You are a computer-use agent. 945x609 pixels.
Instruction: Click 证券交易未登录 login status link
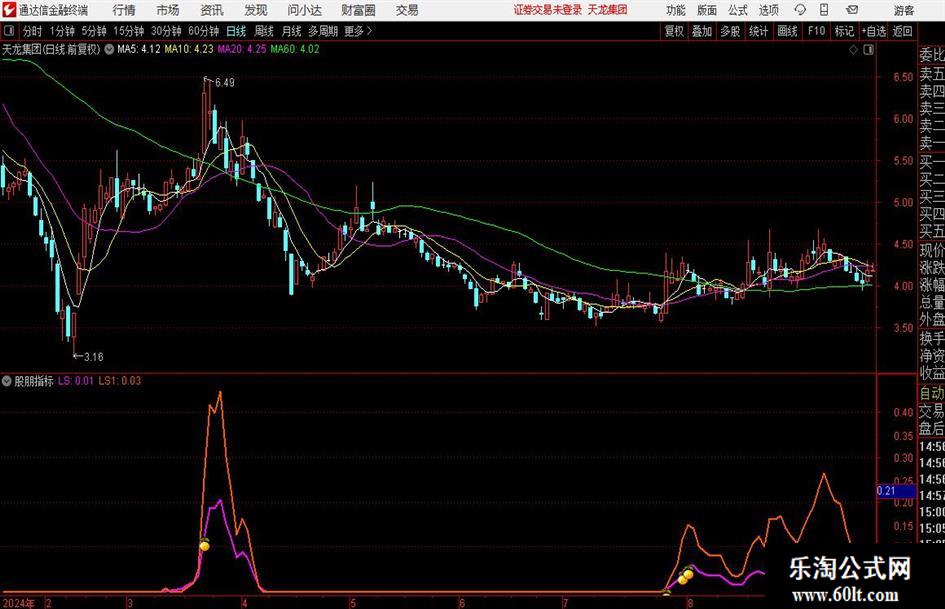click(x=548, y=10)
